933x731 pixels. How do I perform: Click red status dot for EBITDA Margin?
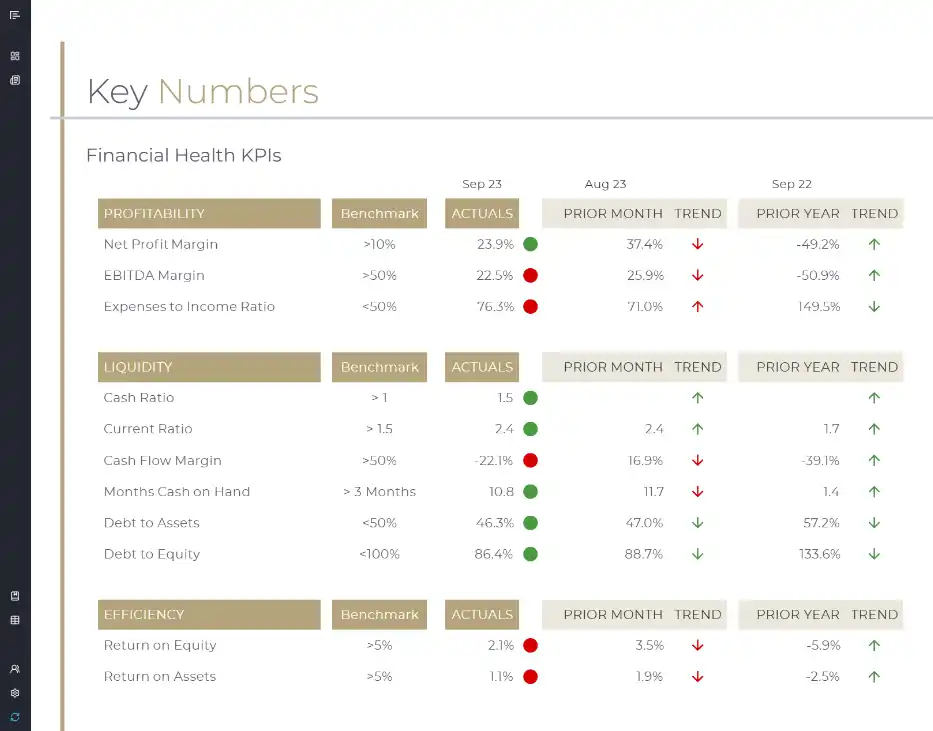click(530, 275)
